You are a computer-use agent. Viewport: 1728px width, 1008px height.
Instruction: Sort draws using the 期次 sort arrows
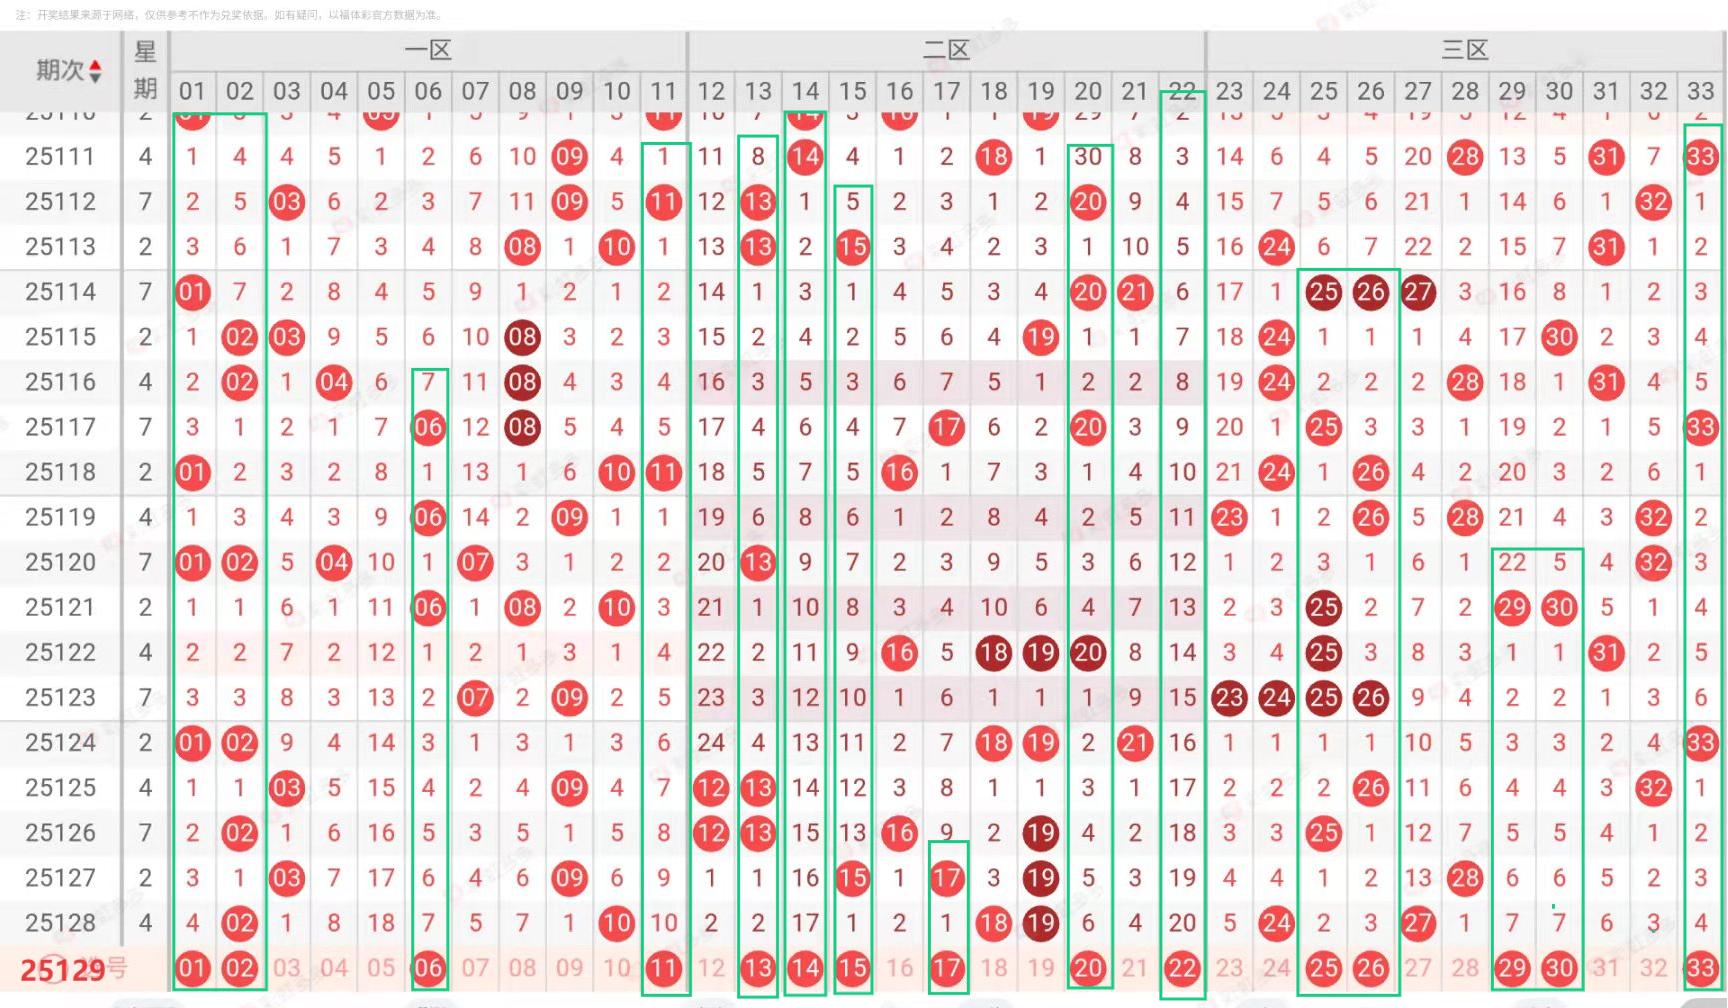[x=96, y=71]
